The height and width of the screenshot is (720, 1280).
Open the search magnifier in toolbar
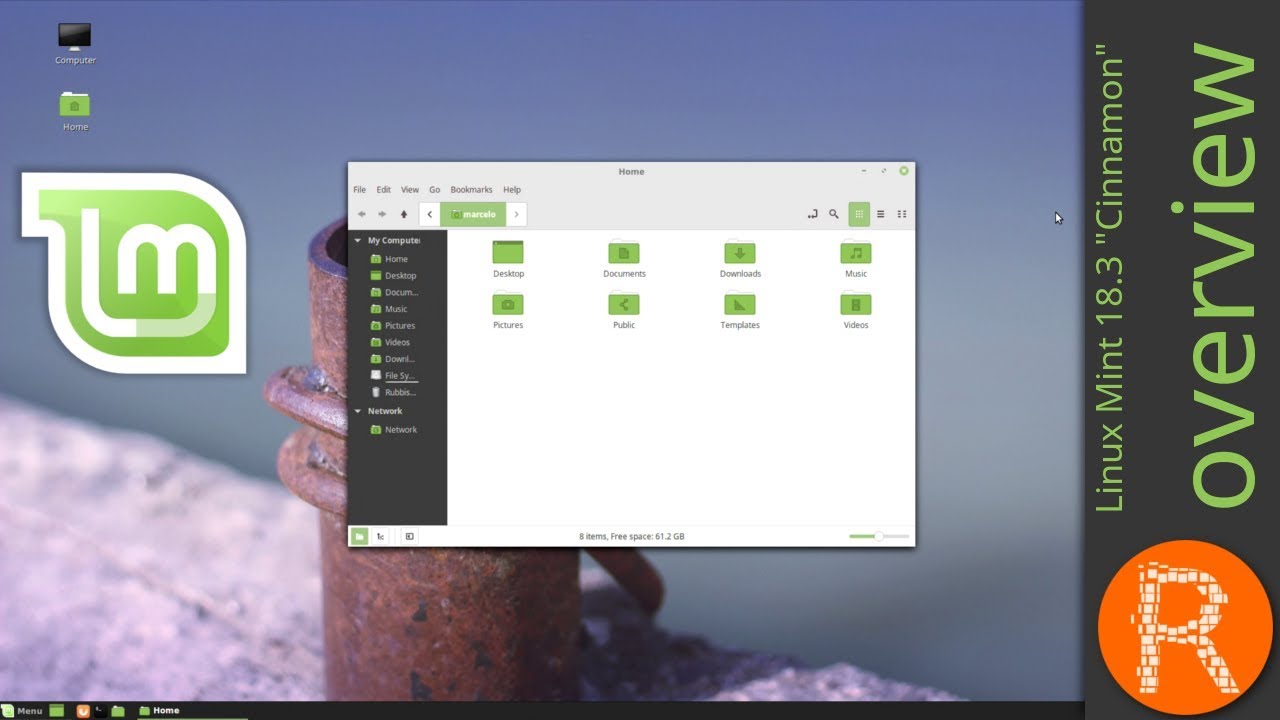coord(834,214)
